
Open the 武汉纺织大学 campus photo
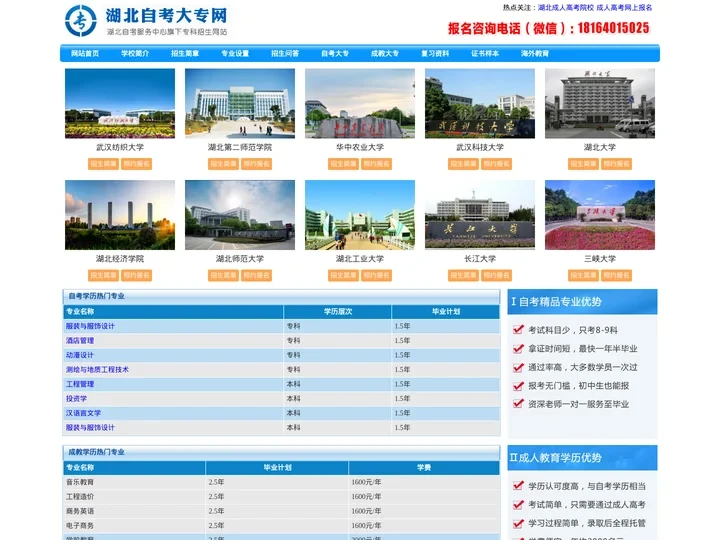pyautogui.click(x=120, y=103)
